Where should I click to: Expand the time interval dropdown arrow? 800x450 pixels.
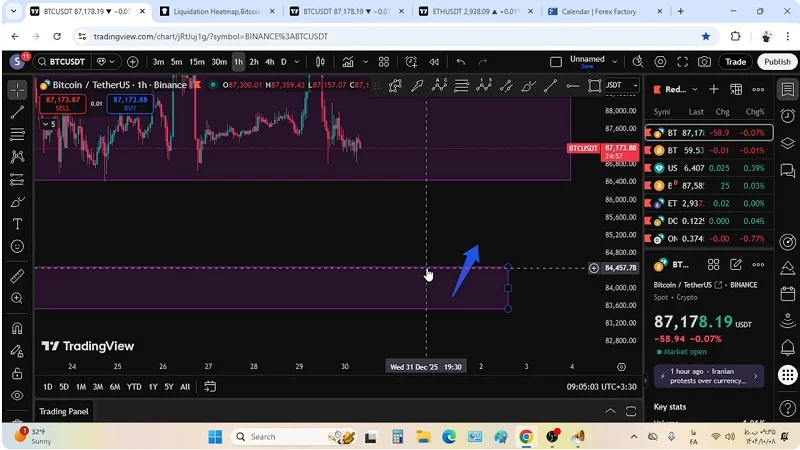pyautogui.click(x=297, y=62)
